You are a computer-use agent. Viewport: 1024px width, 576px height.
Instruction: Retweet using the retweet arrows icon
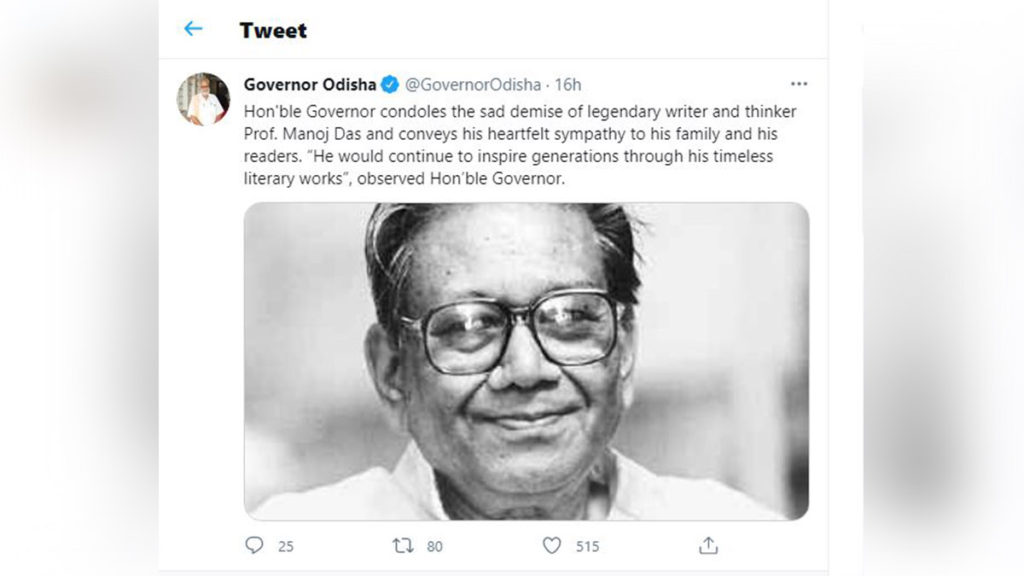(x=403, y=545)
